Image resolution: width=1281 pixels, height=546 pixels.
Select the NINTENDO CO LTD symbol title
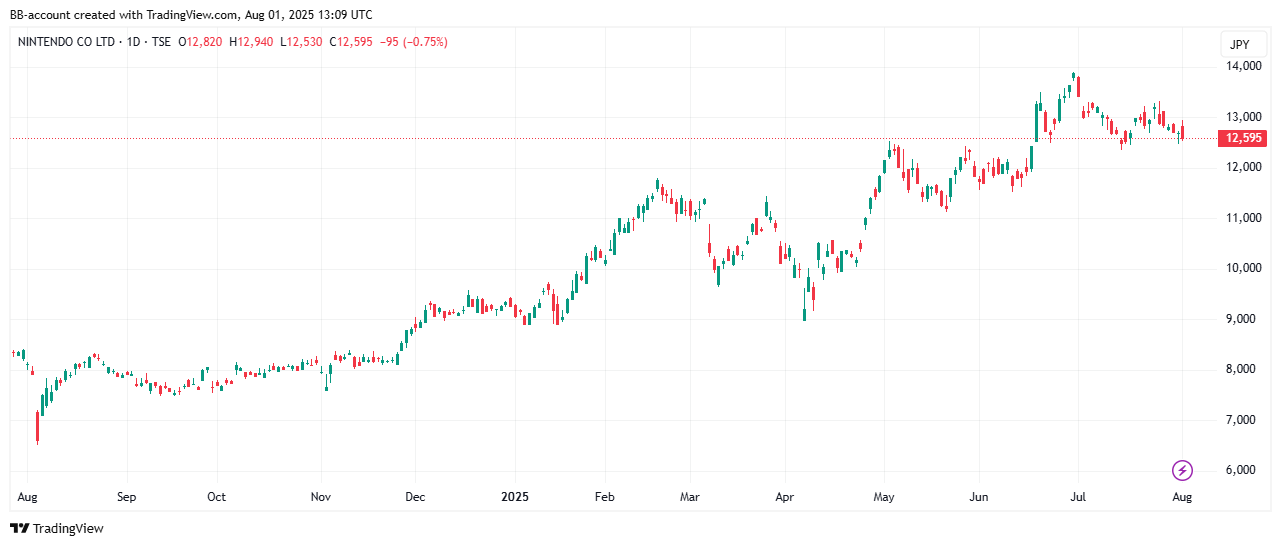[68, 42]
